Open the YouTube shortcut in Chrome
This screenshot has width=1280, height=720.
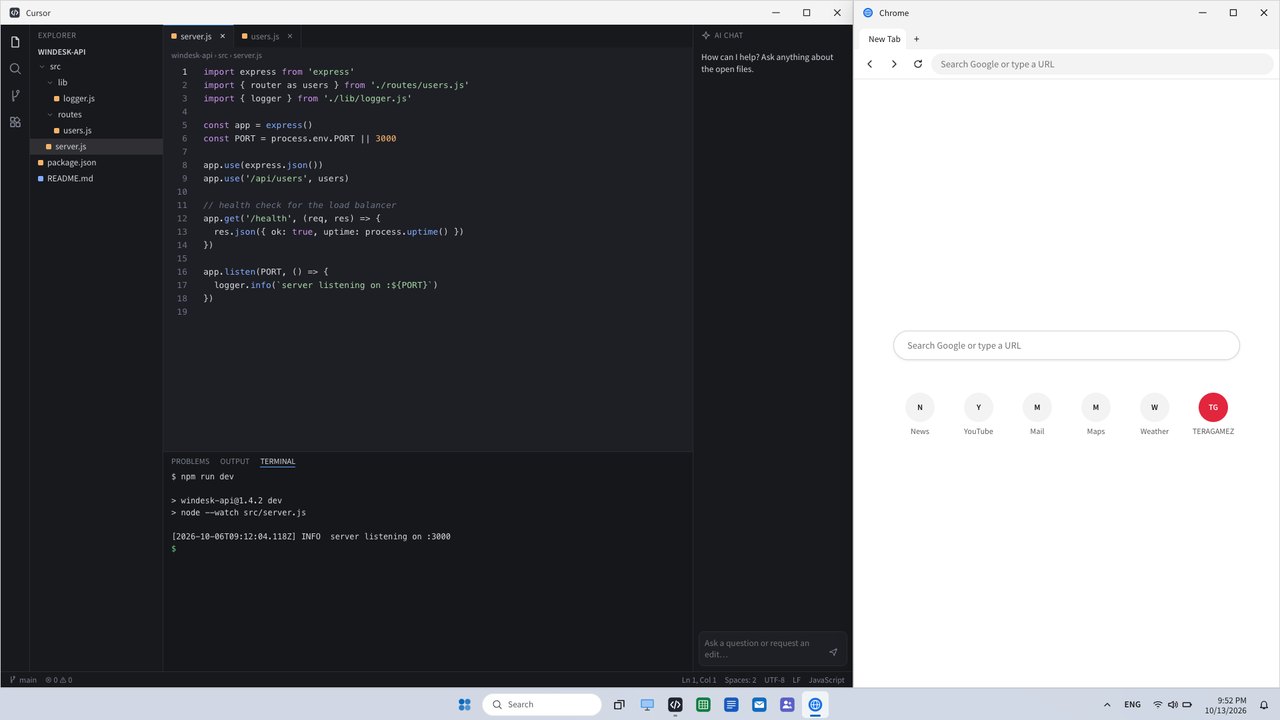point(978,414)
